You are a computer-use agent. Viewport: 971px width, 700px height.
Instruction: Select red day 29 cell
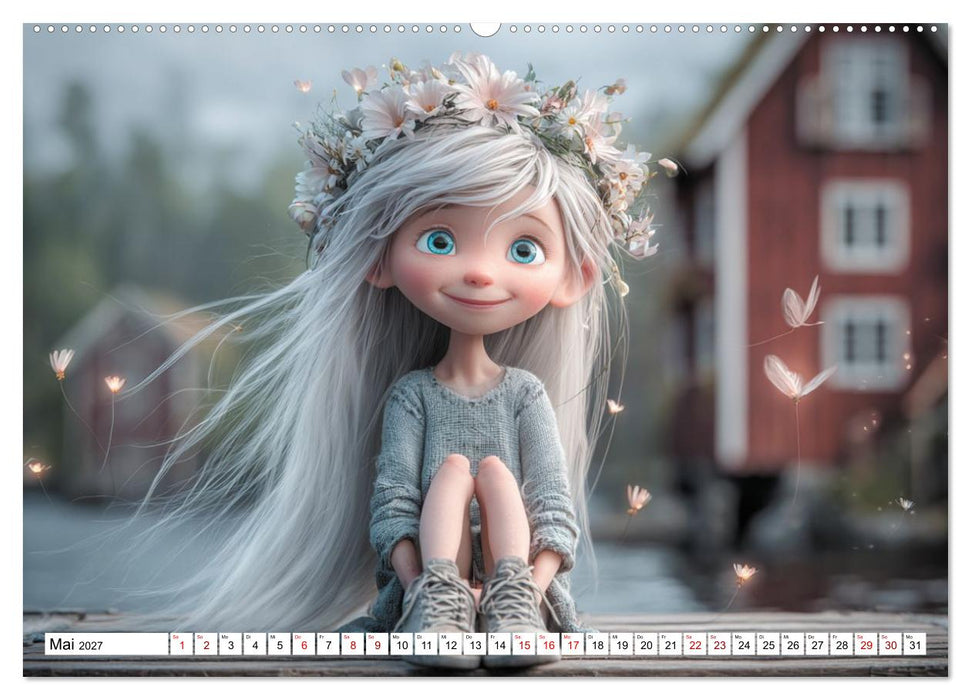(x=866, y=644)
